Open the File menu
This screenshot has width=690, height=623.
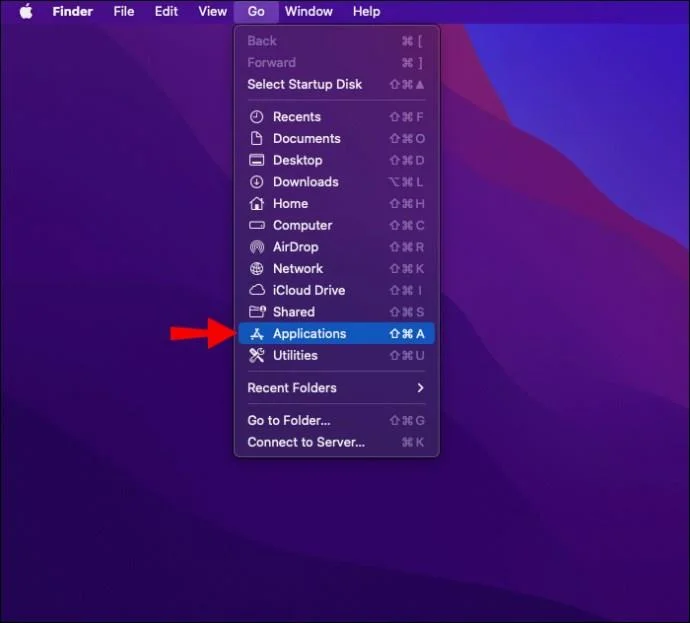click(124, 11)
